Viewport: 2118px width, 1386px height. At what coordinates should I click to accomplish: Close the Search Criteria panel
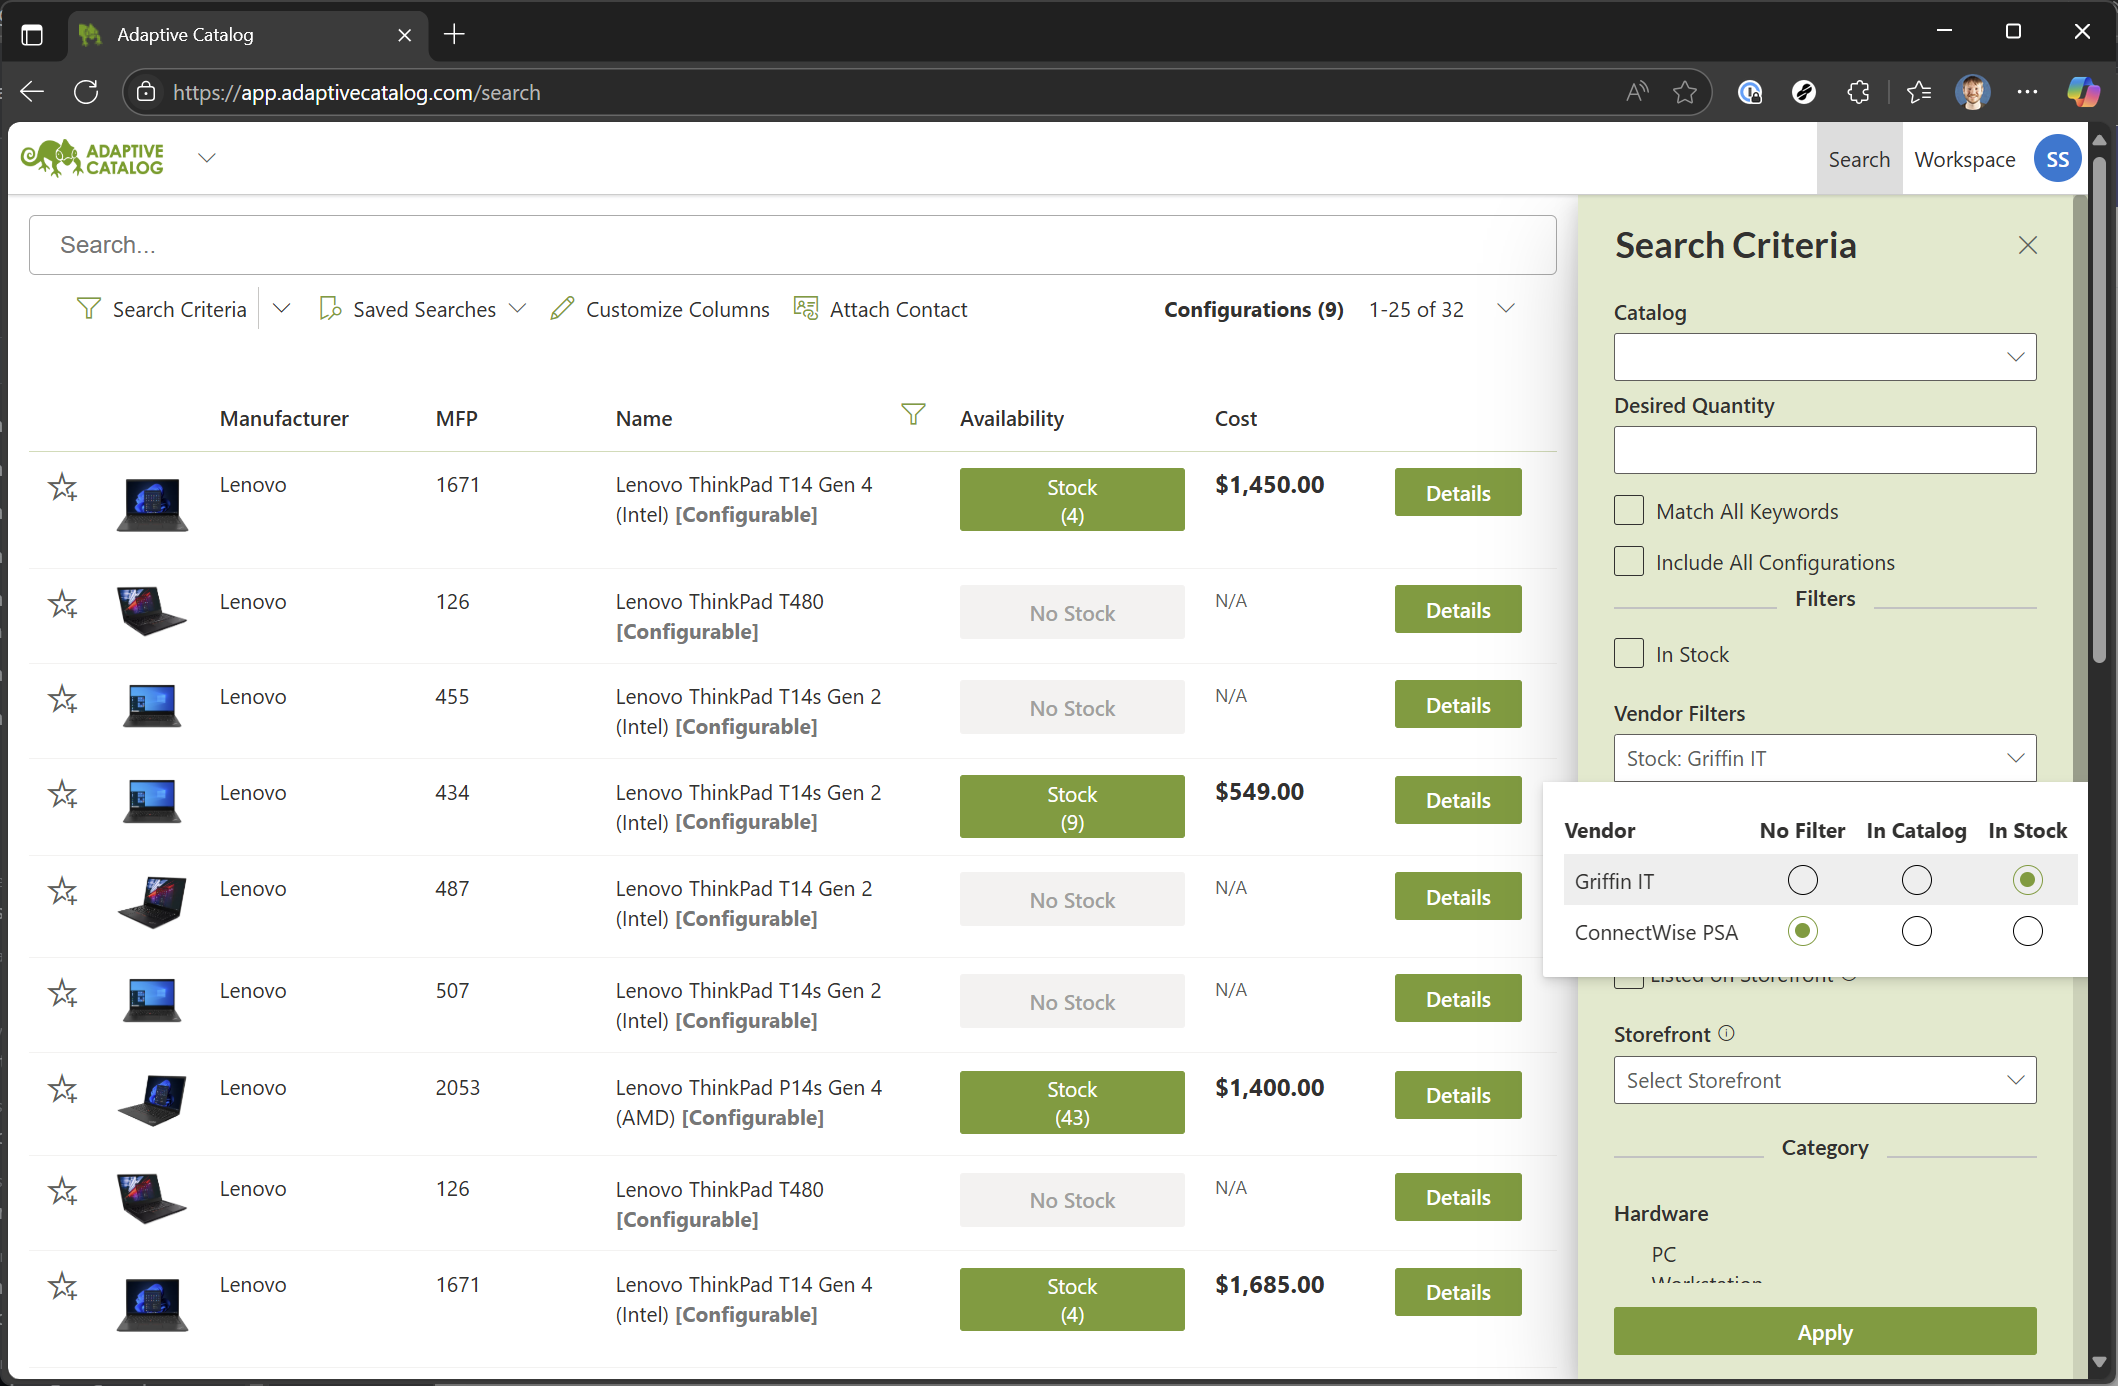(2027, 245)
